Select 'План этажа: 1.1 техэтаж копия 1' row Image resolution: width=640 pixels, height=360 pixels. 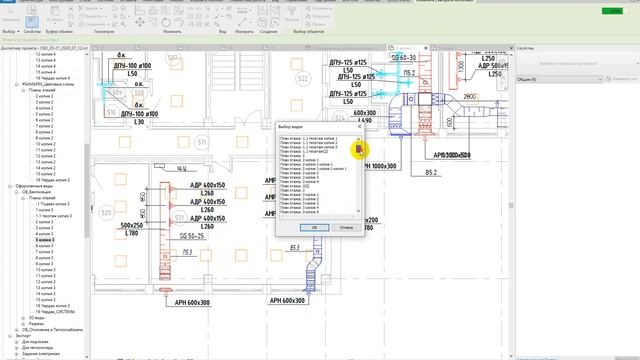[x=309, y=139]
